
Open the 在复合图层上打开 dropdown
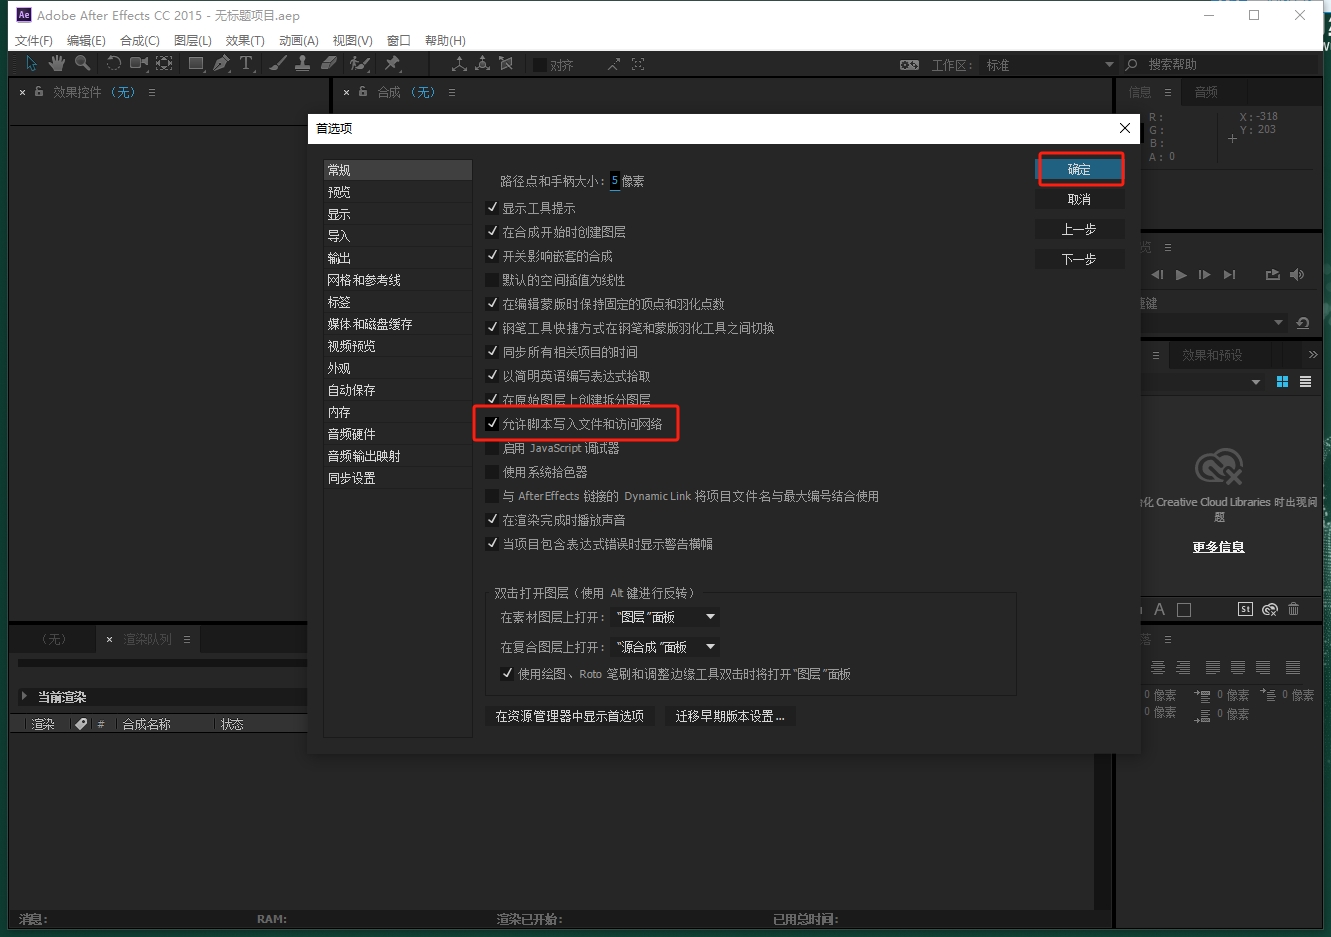point(665,647)
